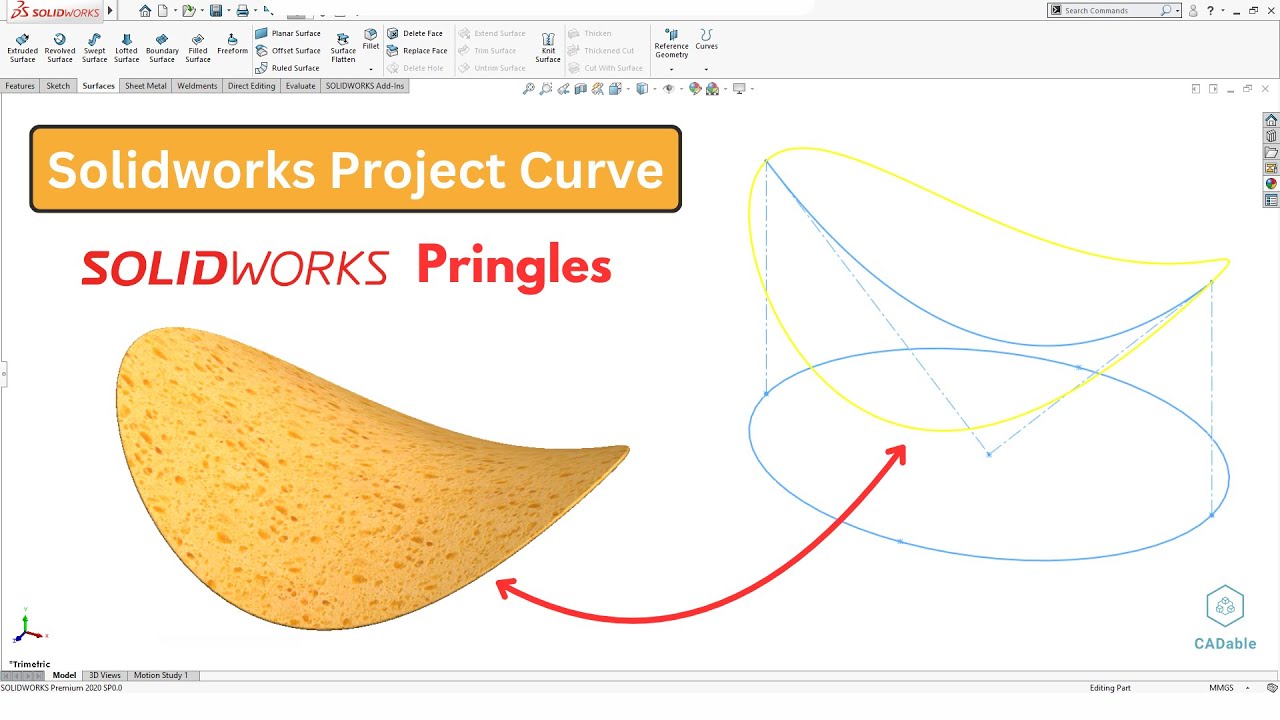Image resolution: width=1280 pixels, height=720 pixels.
Task: Pick the Boundary Surface tool
Action: click(x=162, y=47)
